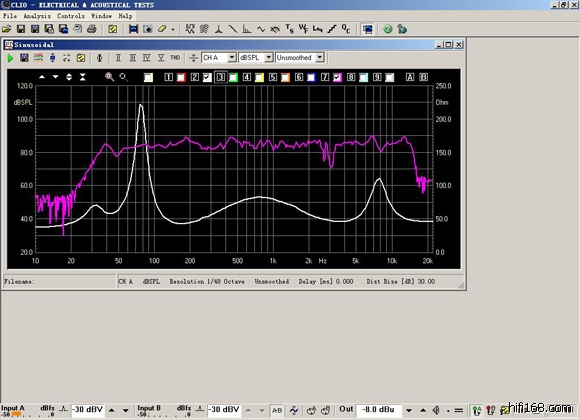Open the CH A channel dropdown
Viewport: 580px width, 420px height.
tap(232, 58)
